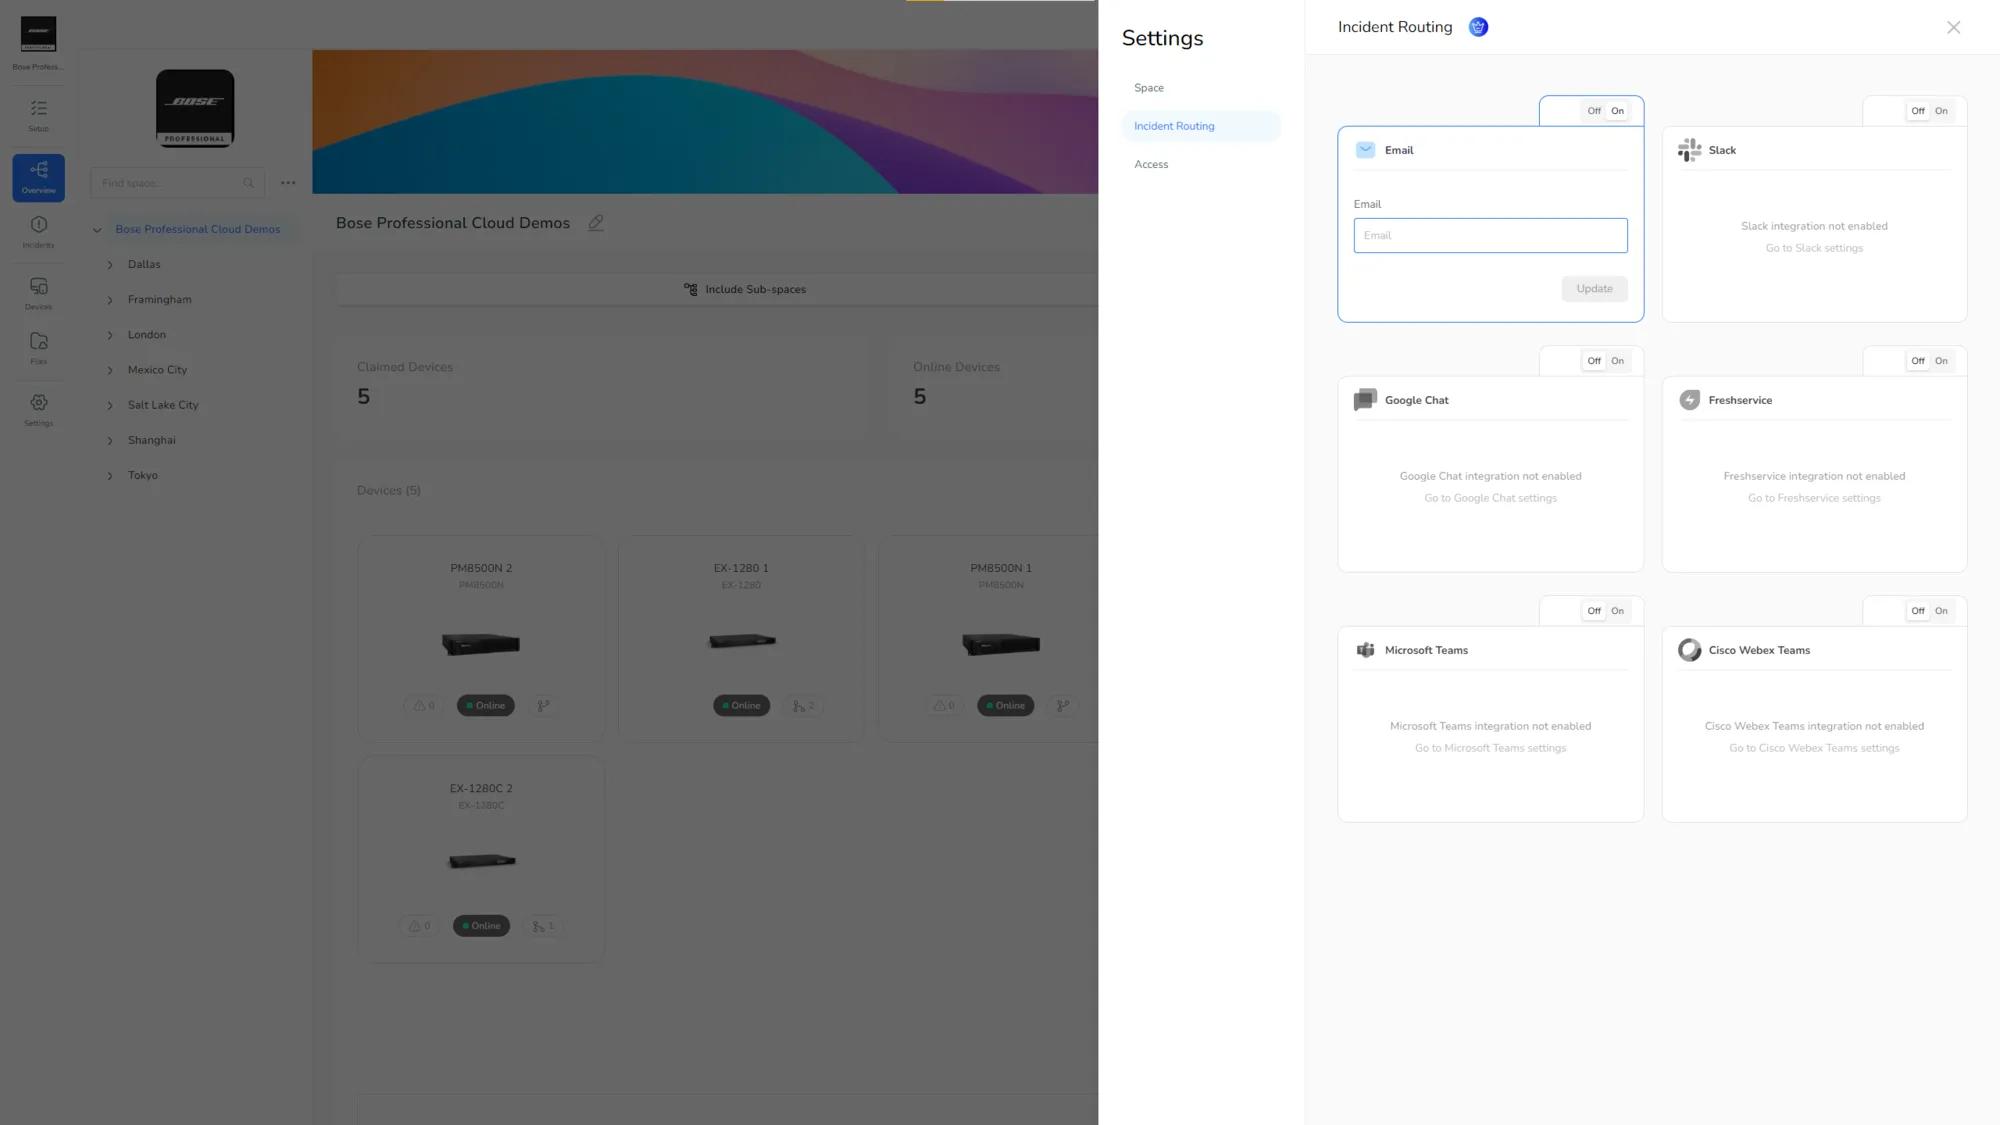The image size is (2000, 1125).
Task: Go to Slack settings link
Action: (x=1814, y=248)
